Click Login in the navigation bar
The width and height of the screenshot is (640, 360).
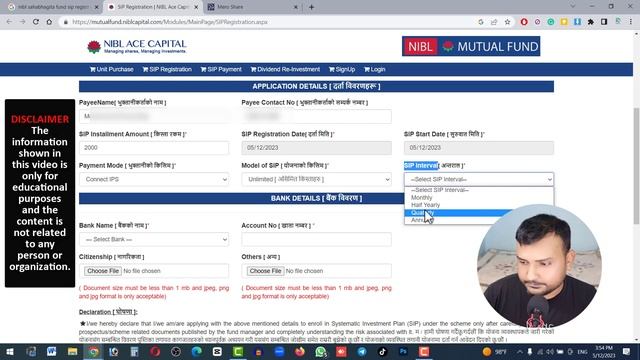[x=375, y=69]
